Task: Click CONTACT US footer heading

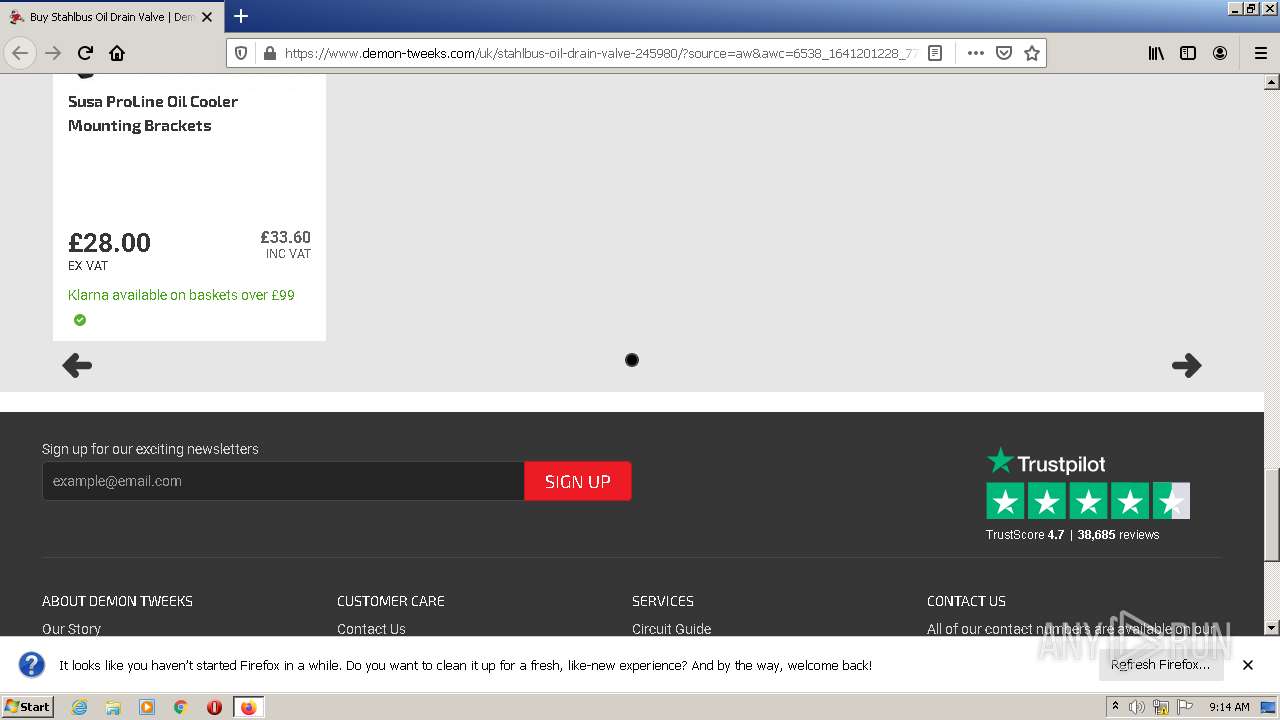Action: pos(966,601)
